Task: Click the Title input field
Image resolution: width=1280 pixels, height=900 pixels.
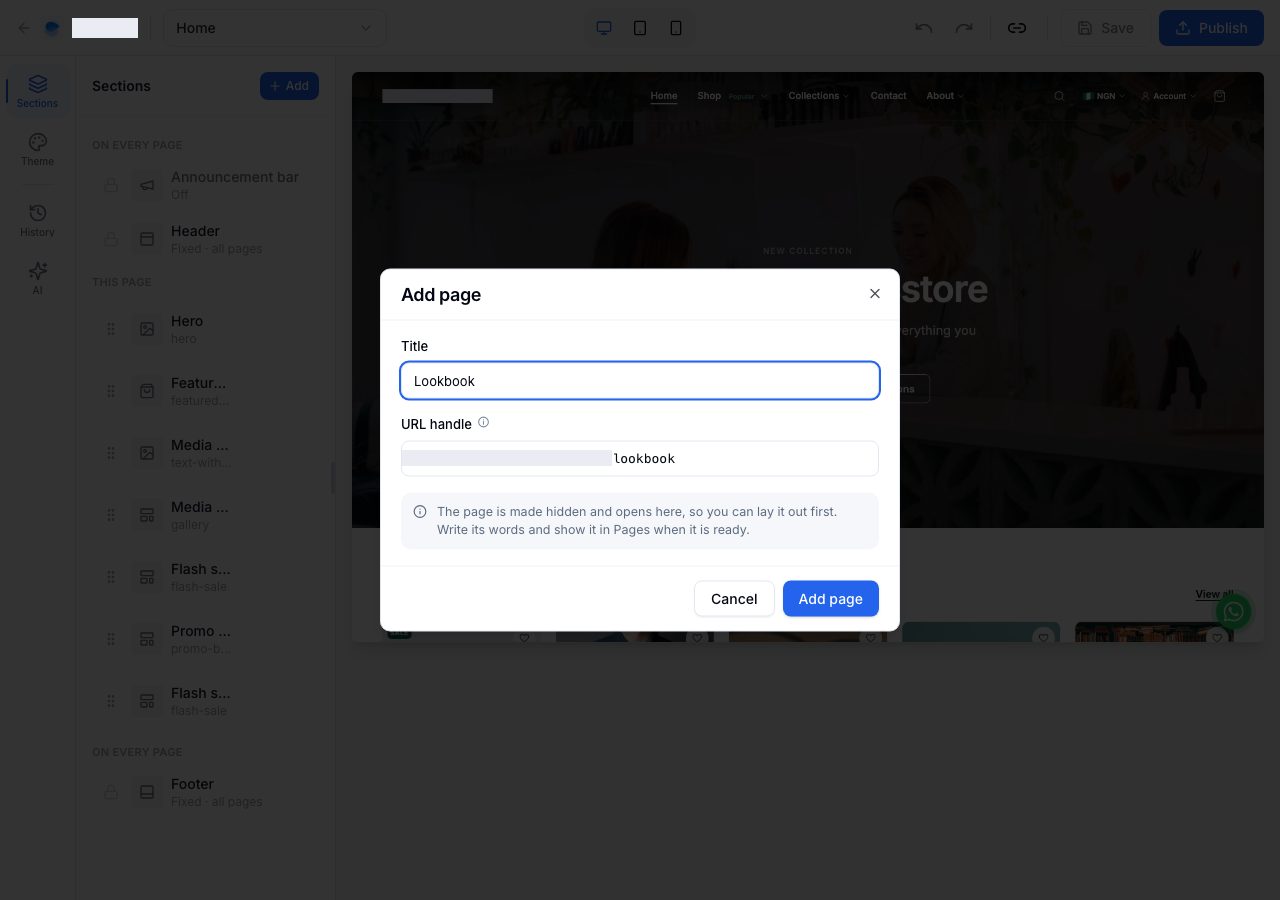Action: (640, 381)
